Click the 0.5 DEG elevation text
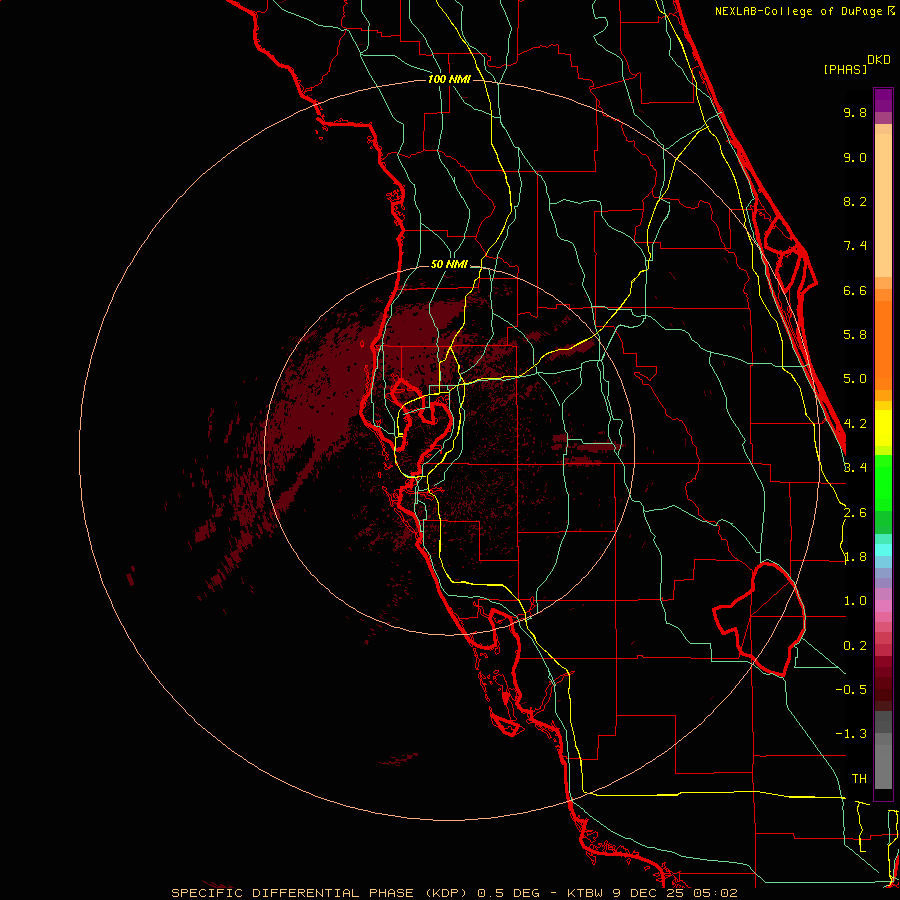Viewport: 900px width, 900px height. tap(509, 893)
